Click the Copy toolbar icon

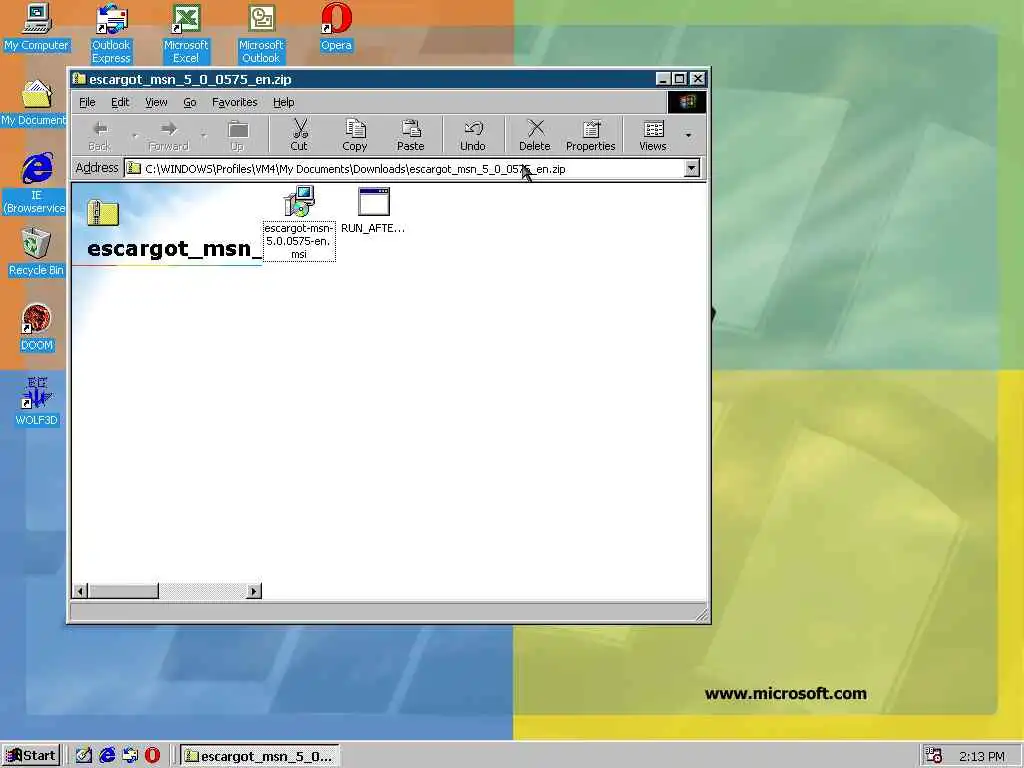pos(355,135)
